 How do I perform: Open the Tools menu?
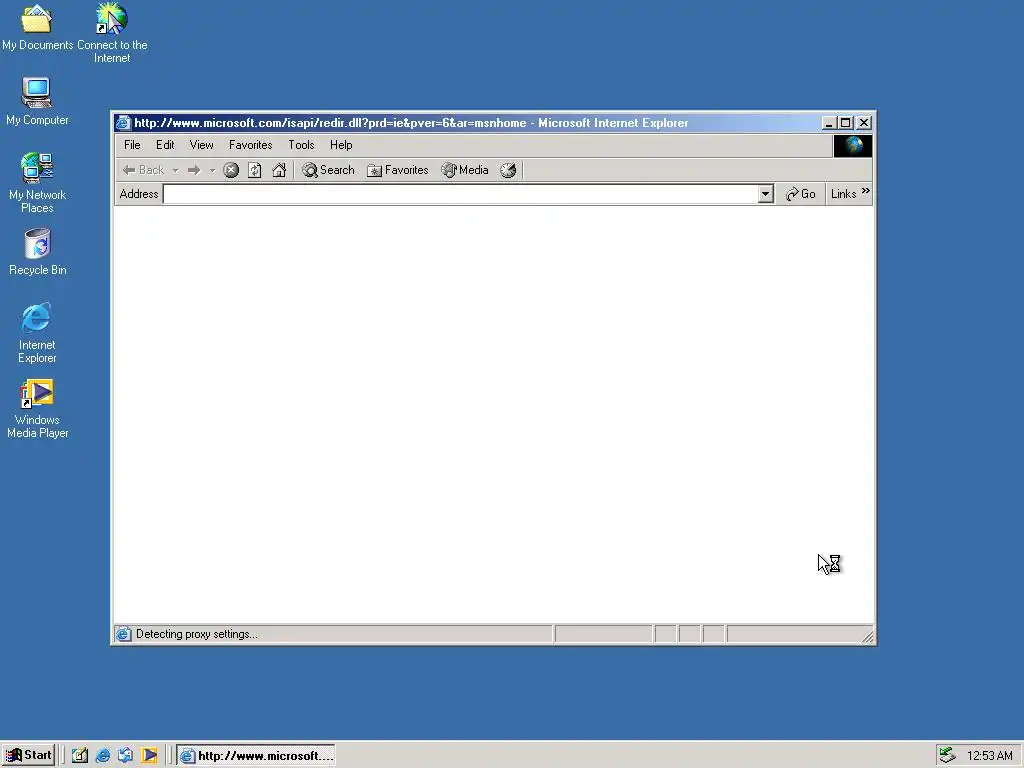point(301,145)
